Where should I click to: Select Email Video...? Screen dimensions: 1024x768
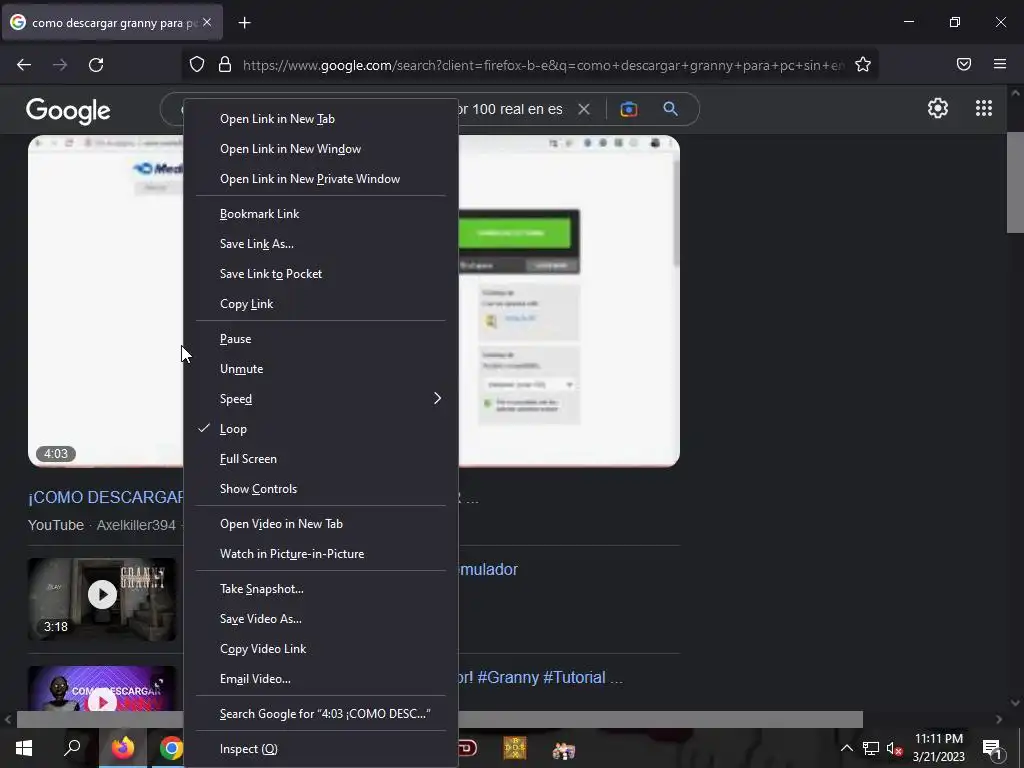(321, 679)
